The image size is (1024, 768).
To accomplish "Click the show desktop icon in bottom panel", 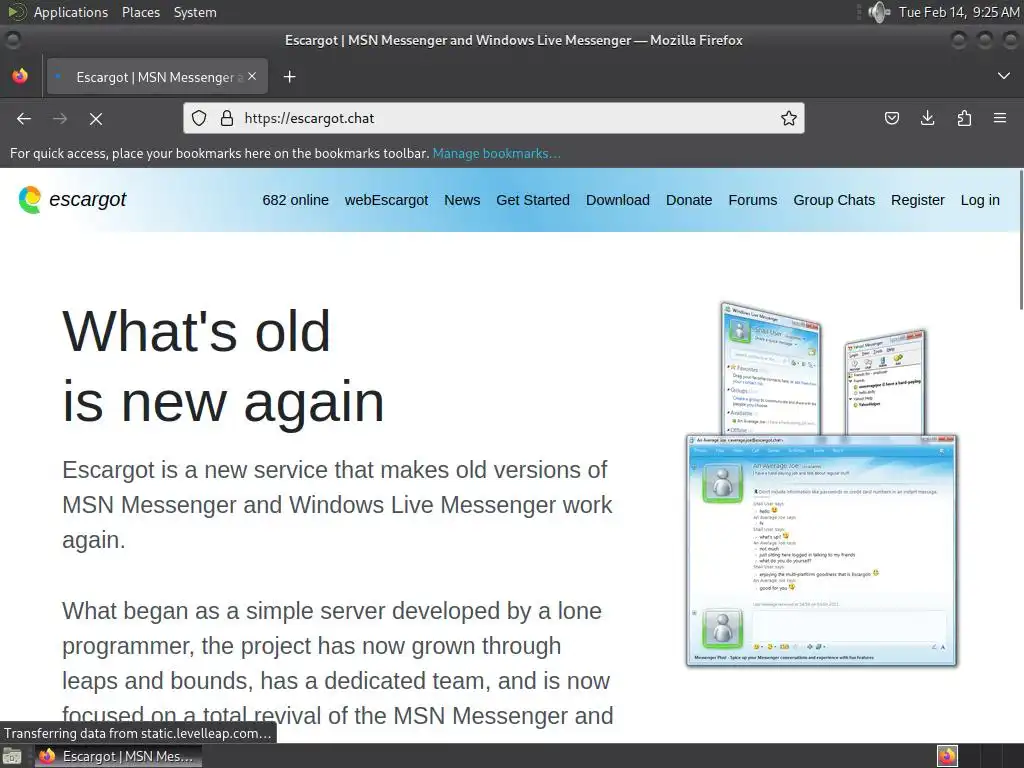I will pyautogui.click(x=12, y=756).
